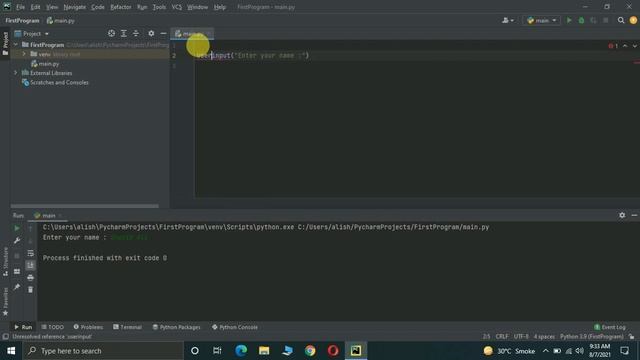Click code line 2 with input call
This screenshot has width=640, height=360.
coord(253,56)
